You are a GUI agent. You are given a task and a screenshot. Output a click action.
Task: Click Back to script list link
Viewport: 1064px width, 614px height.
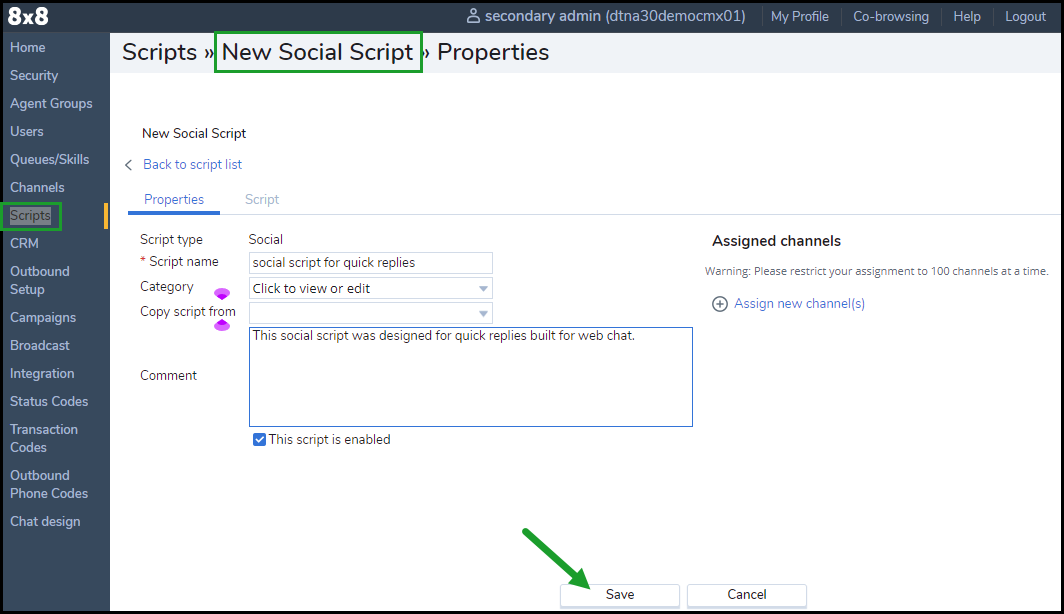192,165
